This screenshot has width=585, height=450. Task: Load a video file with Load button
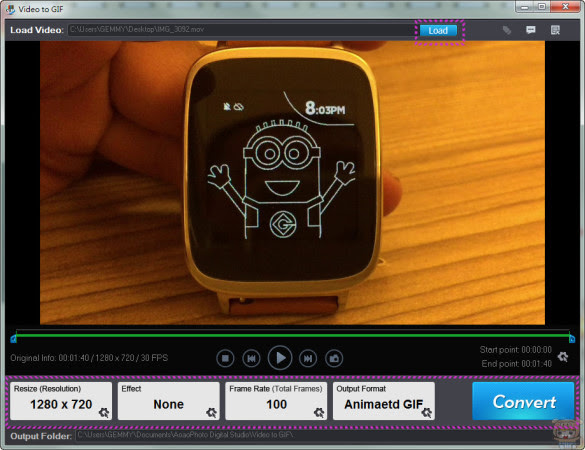(x=438, y=31)
